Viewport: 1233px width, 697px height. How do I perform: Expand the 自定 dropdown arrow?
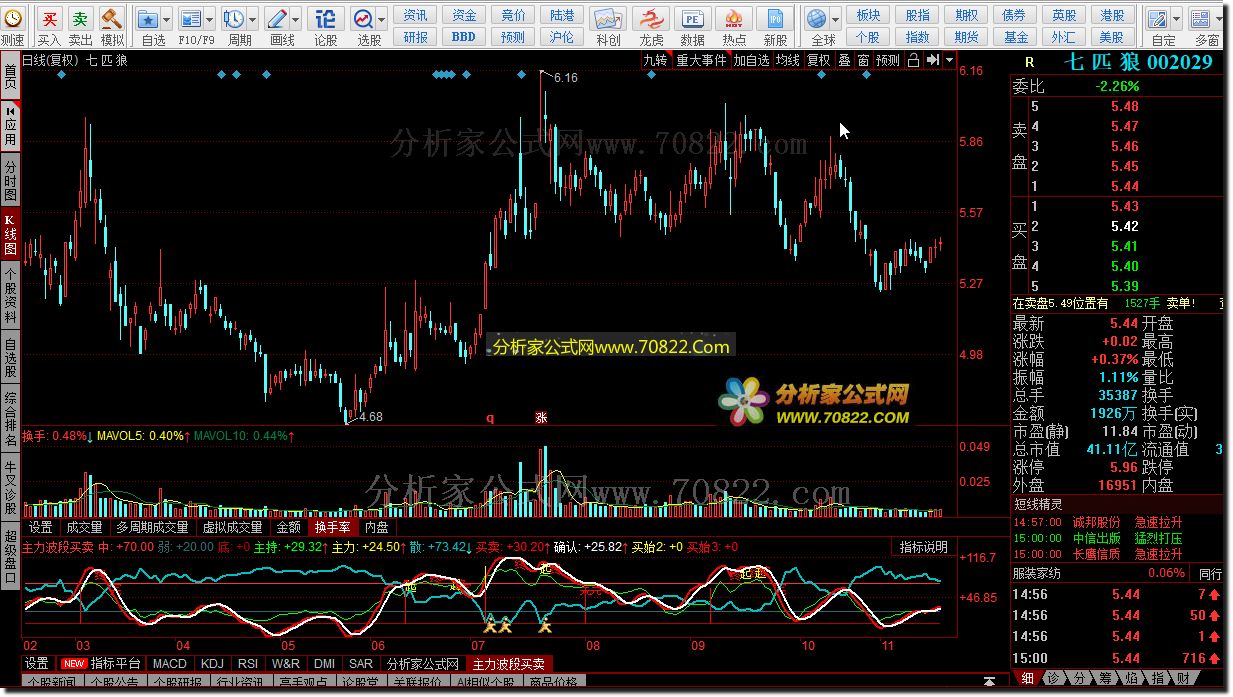1177,19
